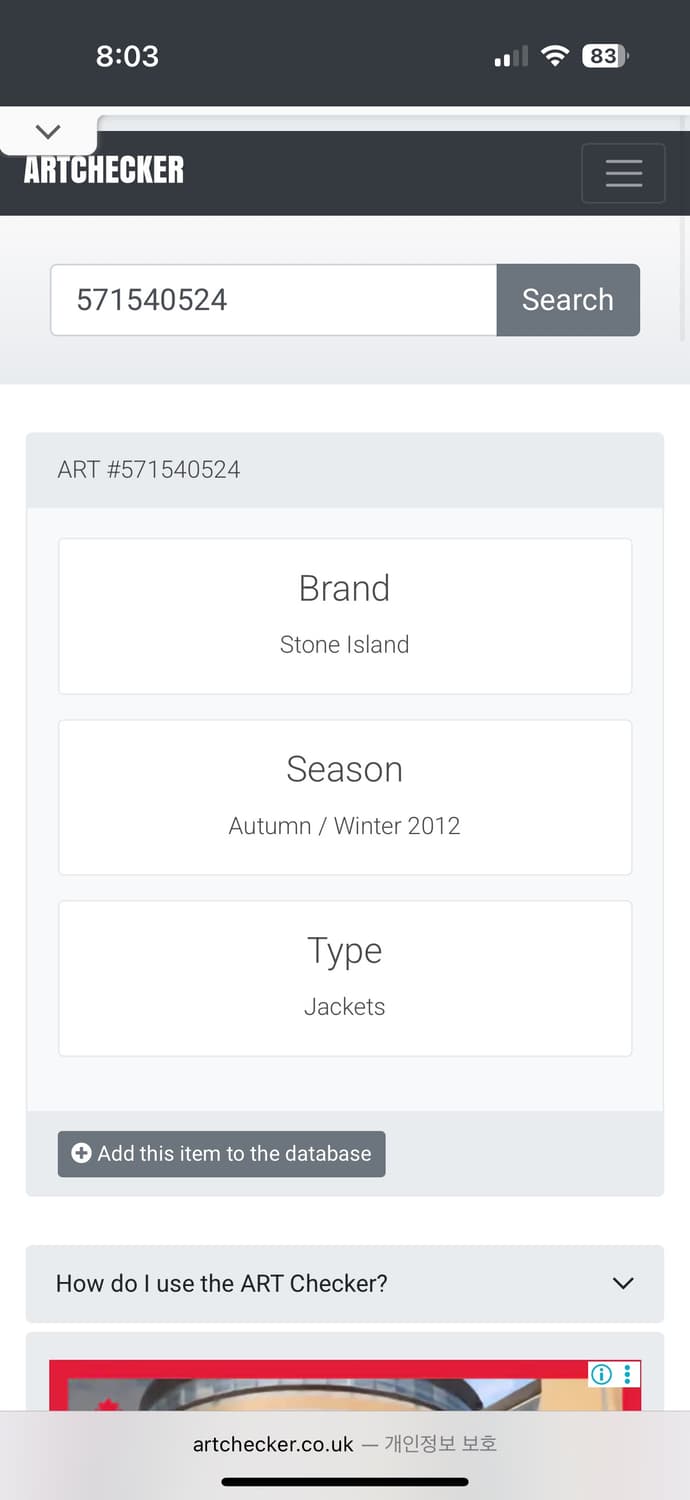Tap the cellular signal bars icon
Image resolution: width=690 pixels, height=1500 pixels.
(x=510, y=58)
